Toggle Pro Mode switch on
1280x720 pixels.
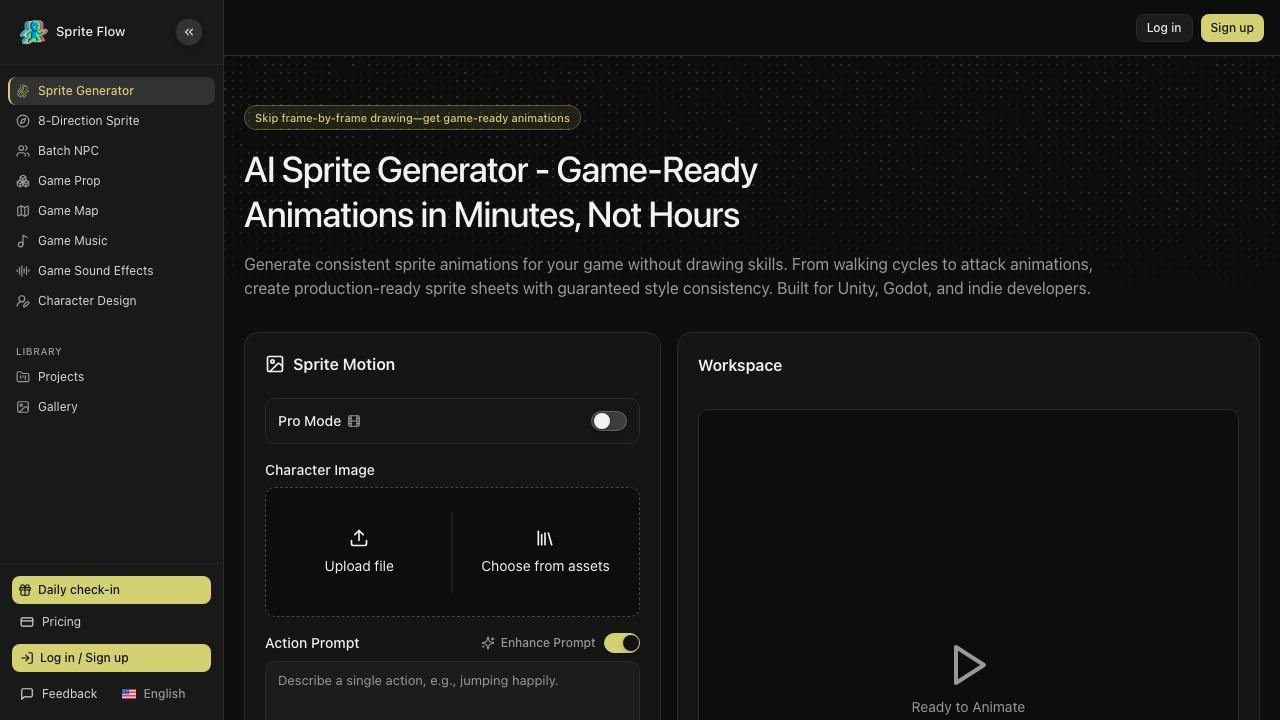(x=609, y=421)
